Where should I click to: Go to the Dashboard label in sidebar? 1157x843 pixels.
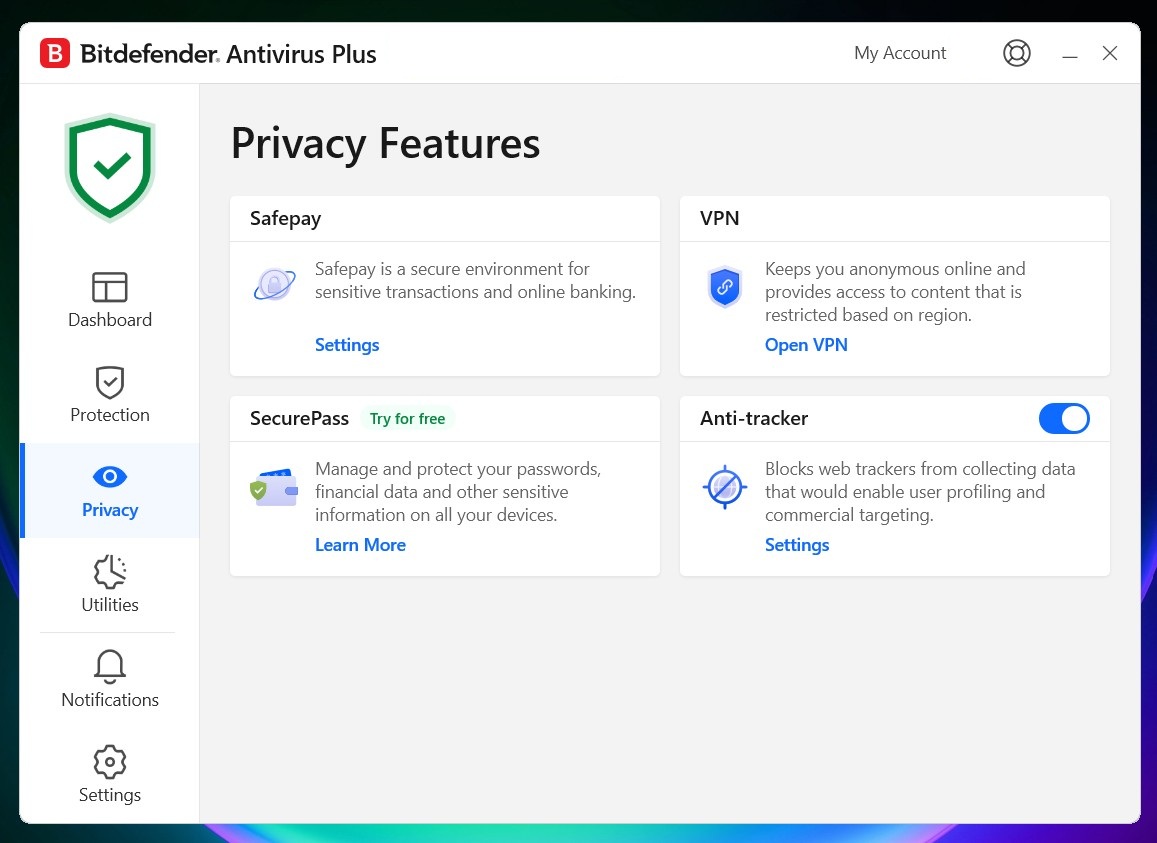110,320
